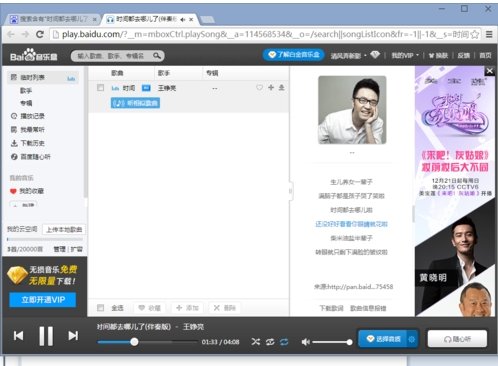Screen dimensions: 498x366
Task: Expand the 我的VIP dropdown menu
Action: [x=405, y=55]
